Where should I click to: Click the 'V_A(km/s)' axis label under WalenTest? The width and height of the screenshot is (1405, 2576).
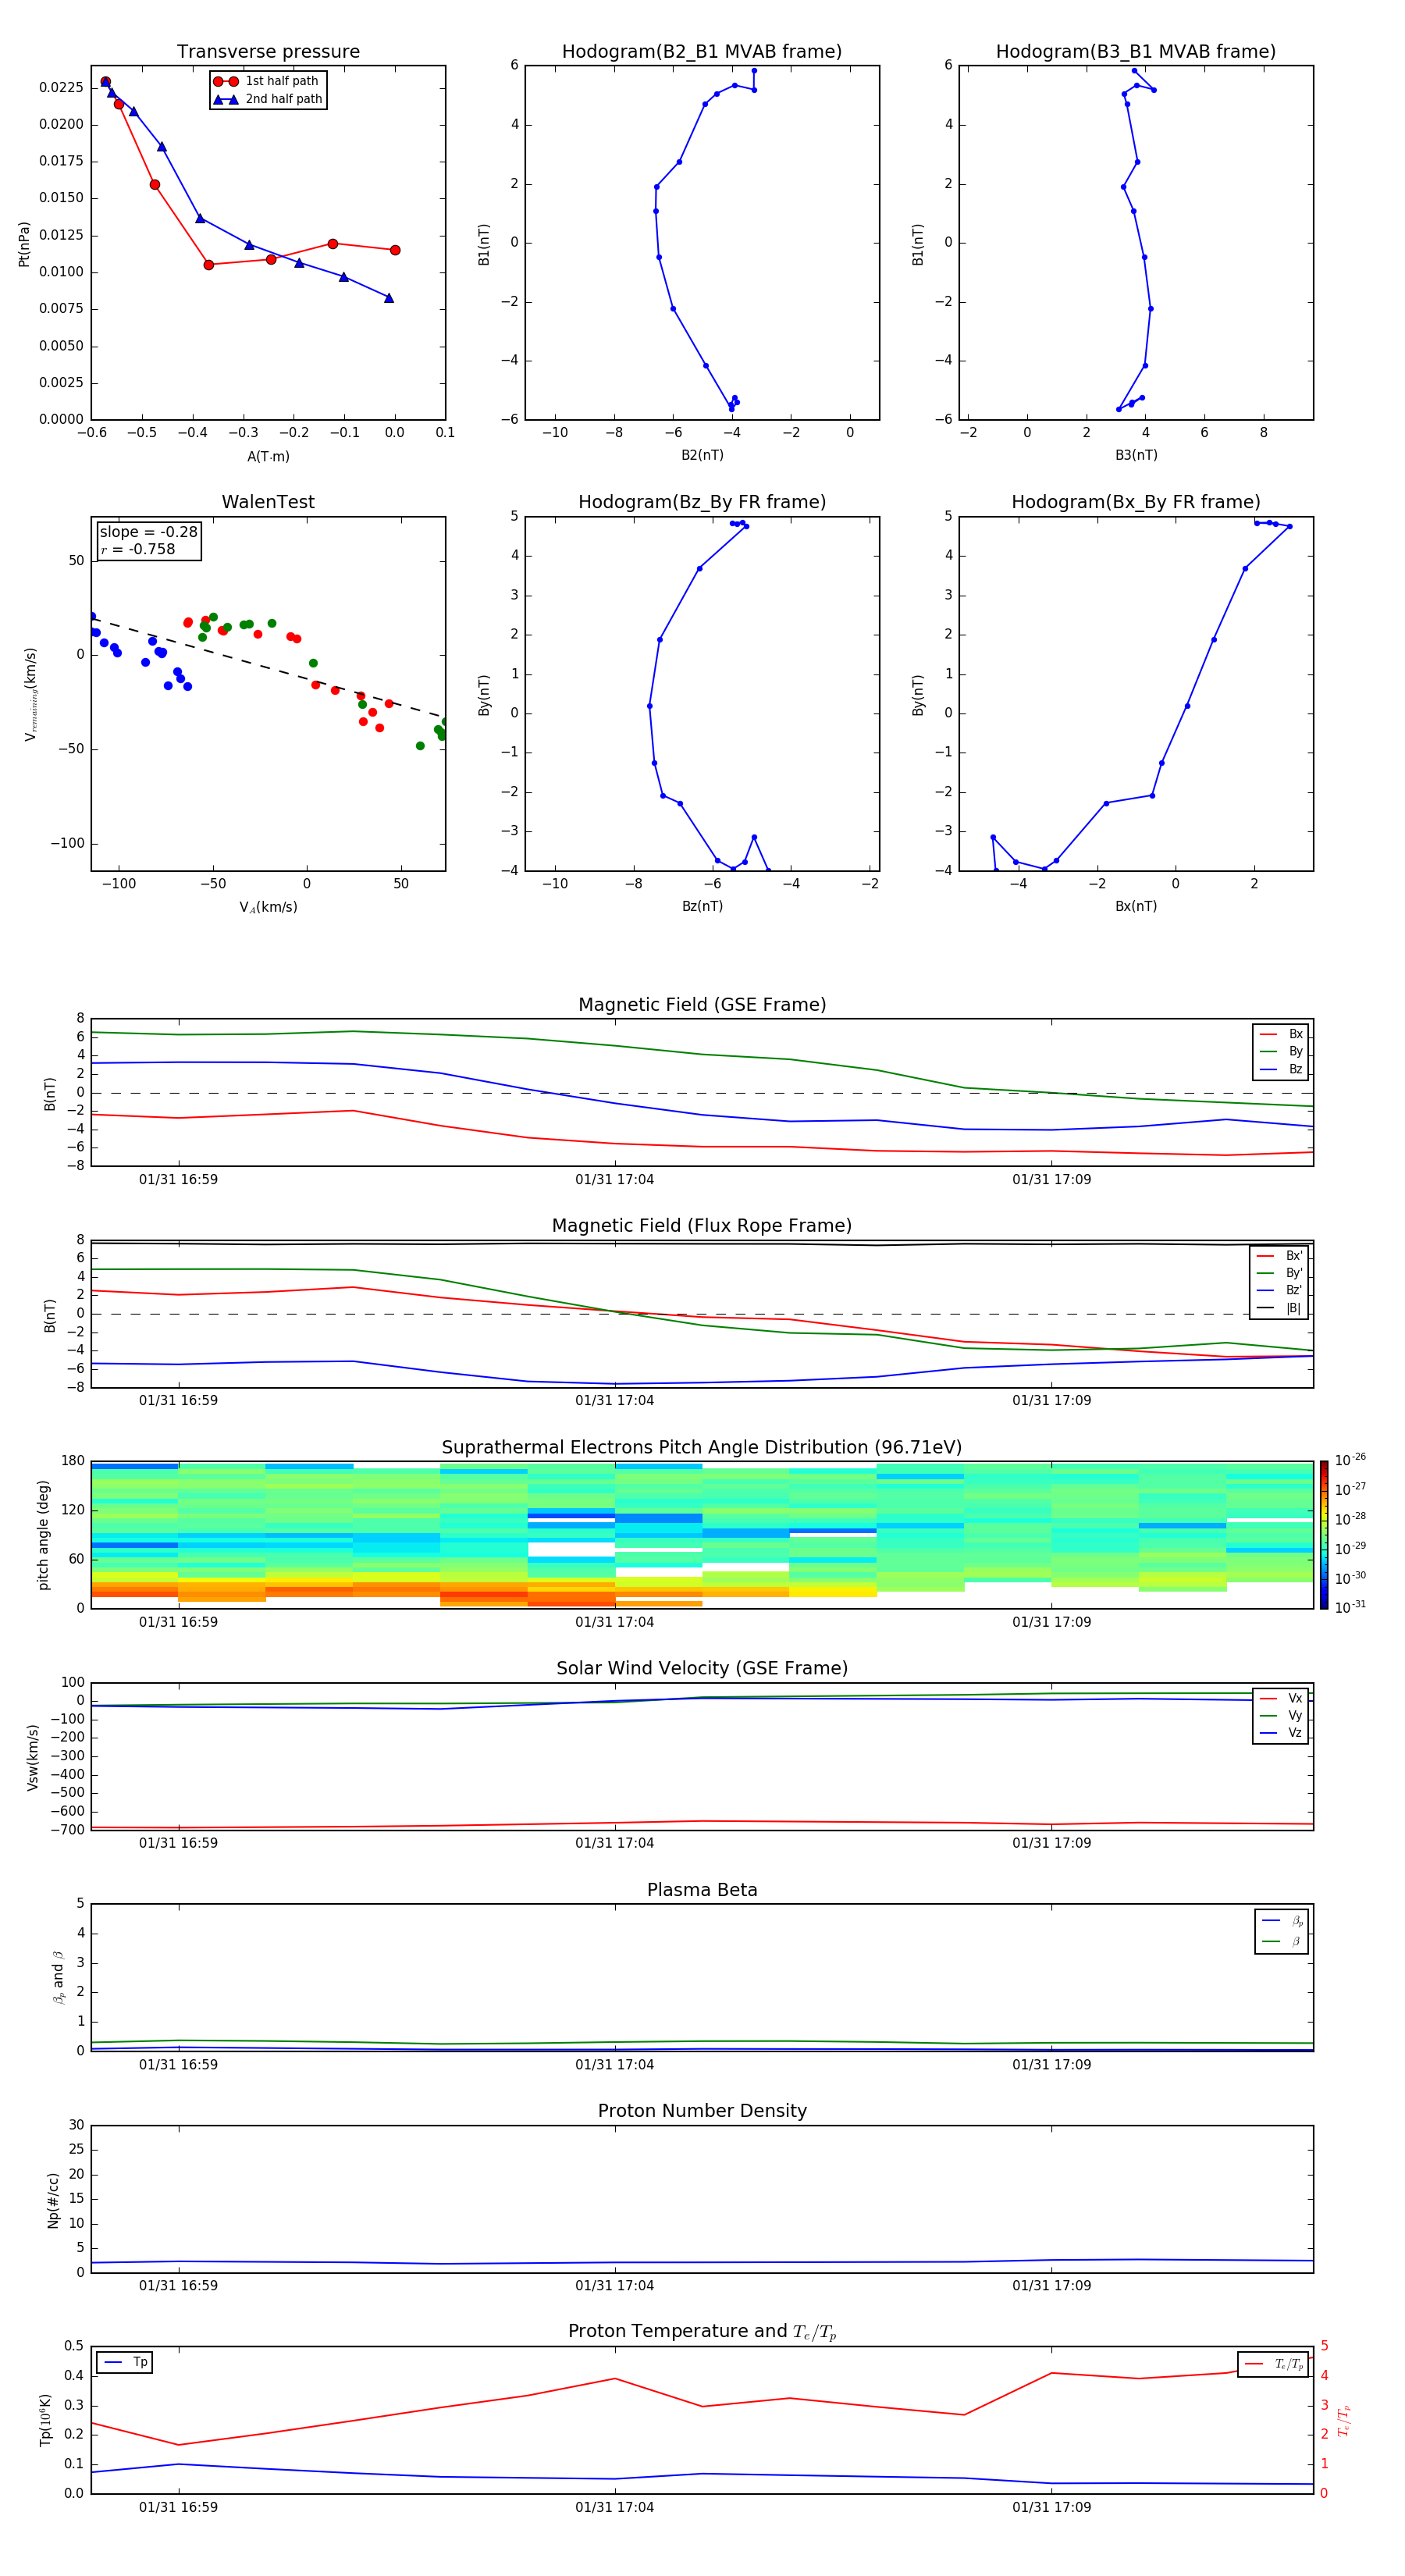[x=268, y=907]
